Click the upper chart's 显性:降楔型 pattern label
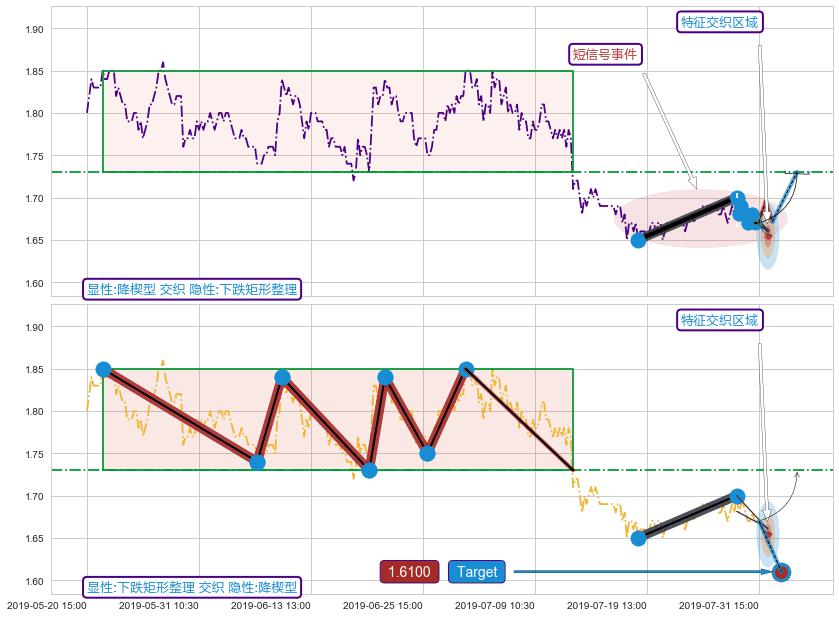 click(x=191, y=289)
